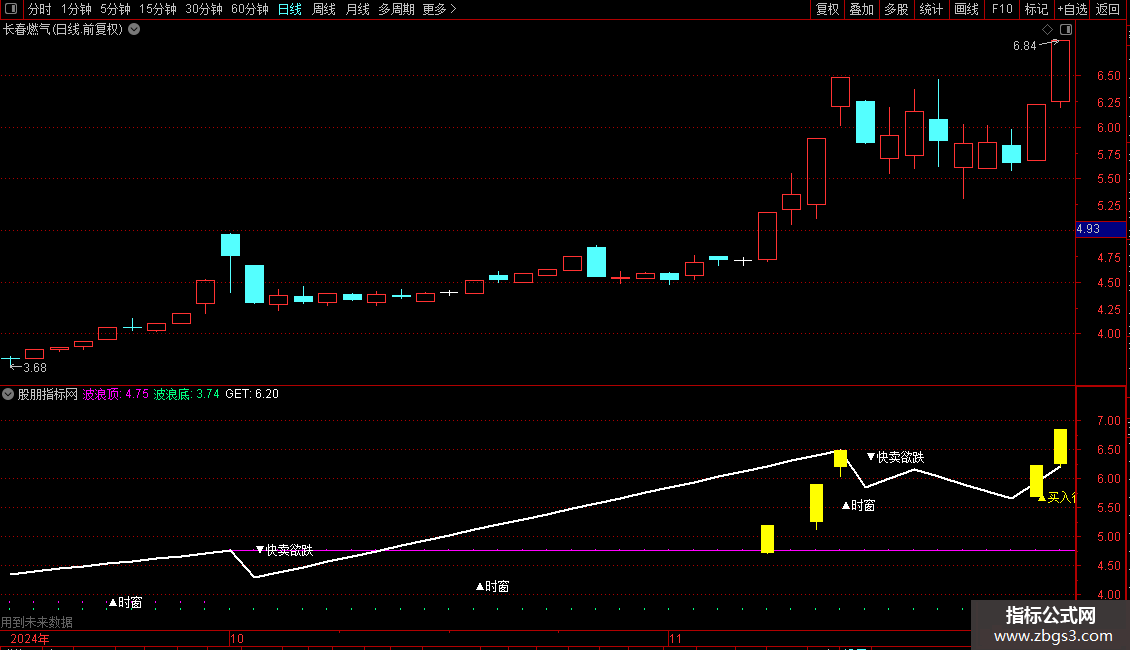Click the month 11 date axis label
The width and height of the screenshot is (1130, 650).
[x=675, y=638]
